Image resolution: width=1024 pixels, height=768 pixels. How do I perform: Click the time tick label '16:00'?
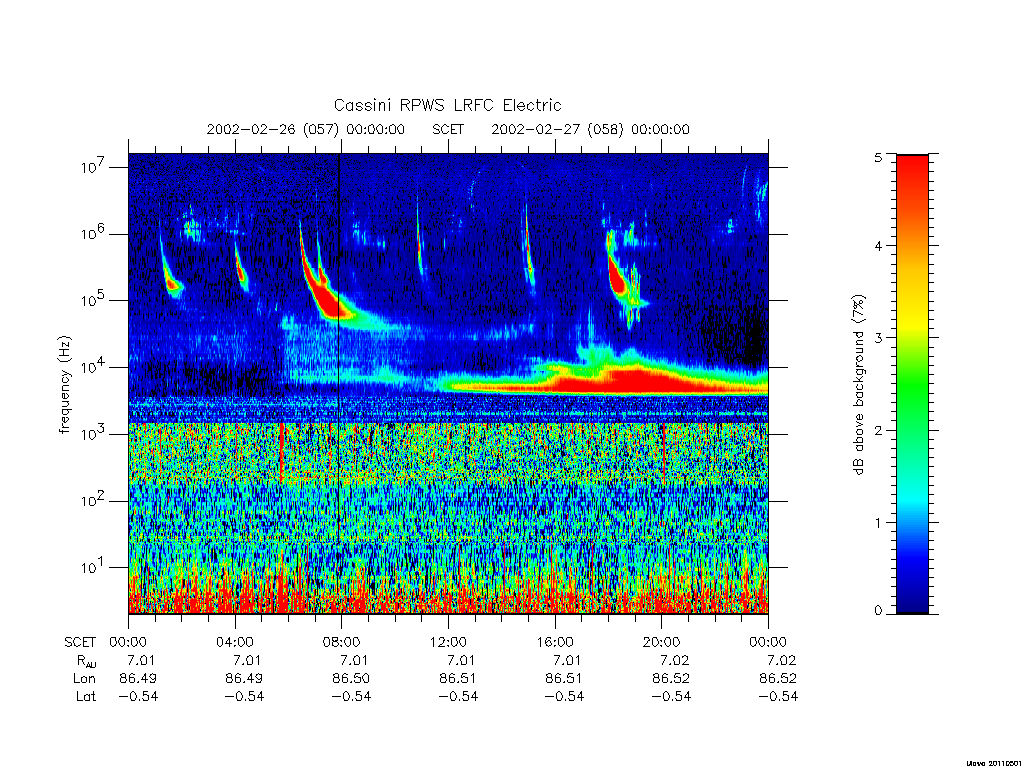[554, 642]
